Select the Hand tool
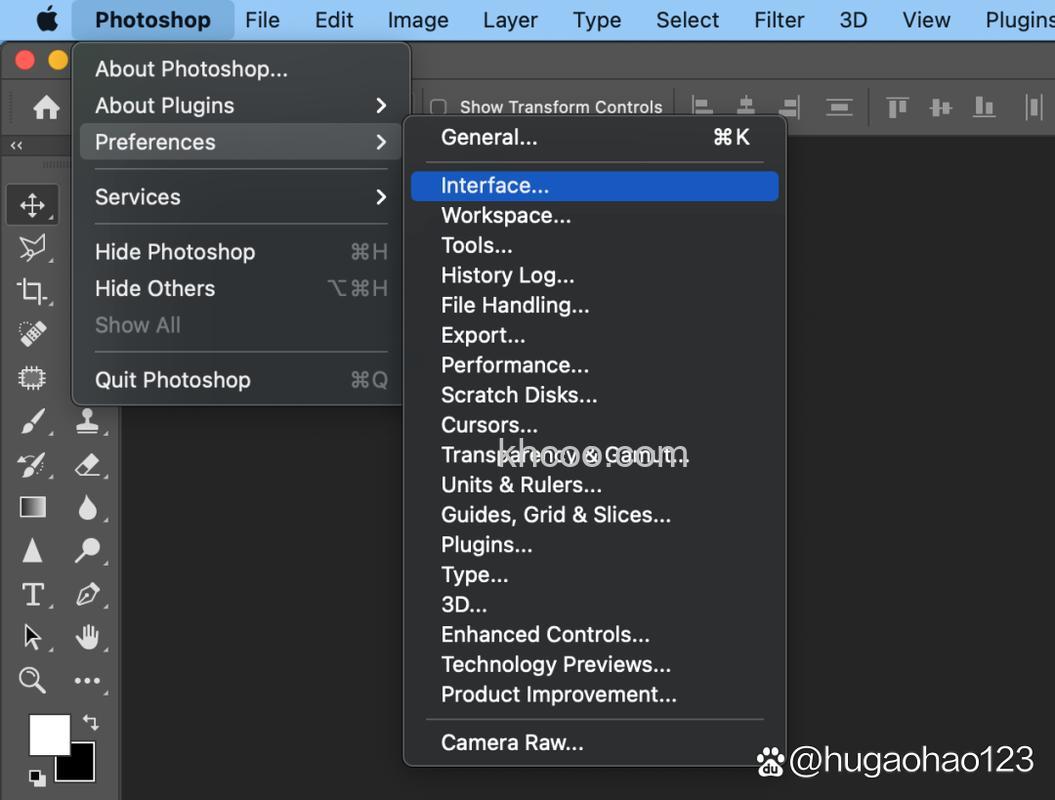 pyautogui.click(x=88, y=637)
